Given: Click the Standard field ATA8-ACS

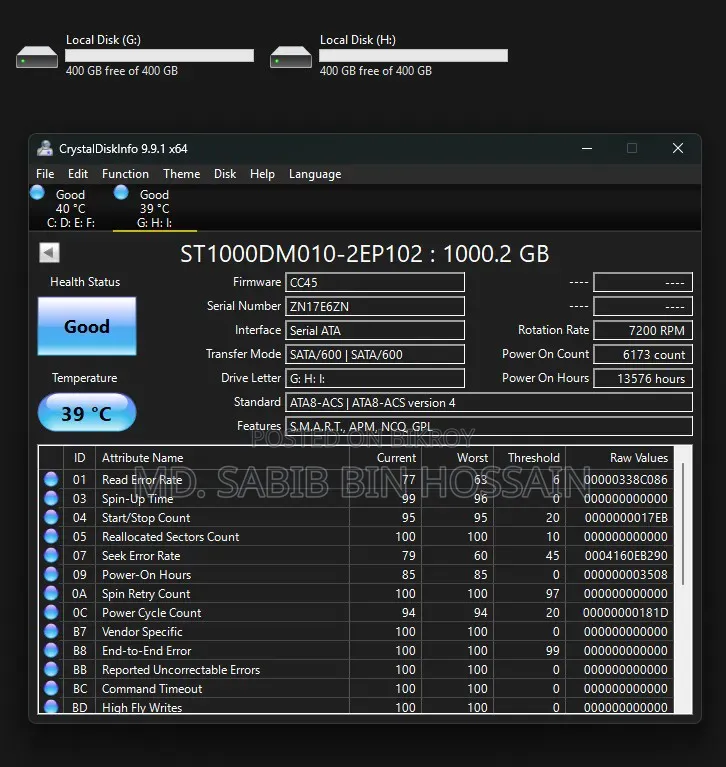Looking at the screenshot, I should tap(489, 402).
